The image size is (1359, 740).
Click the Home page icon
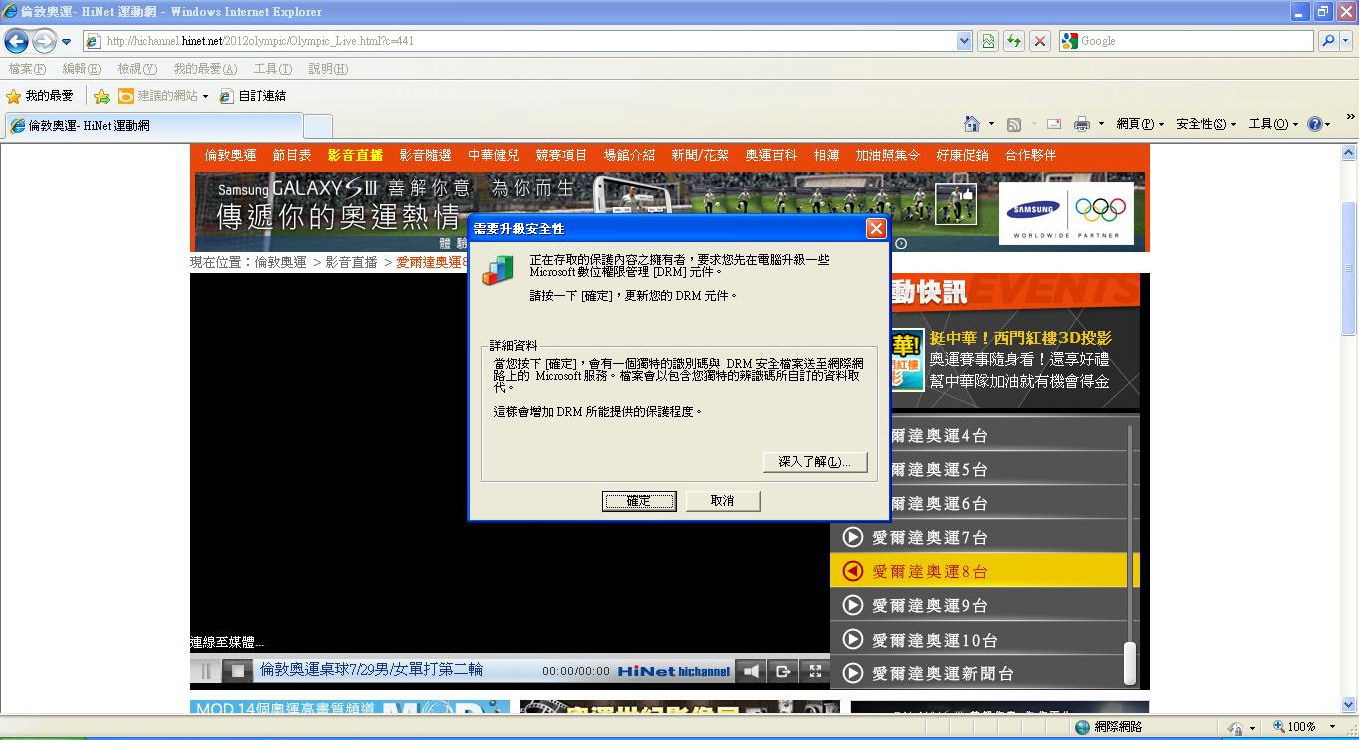tap(971, 124)
